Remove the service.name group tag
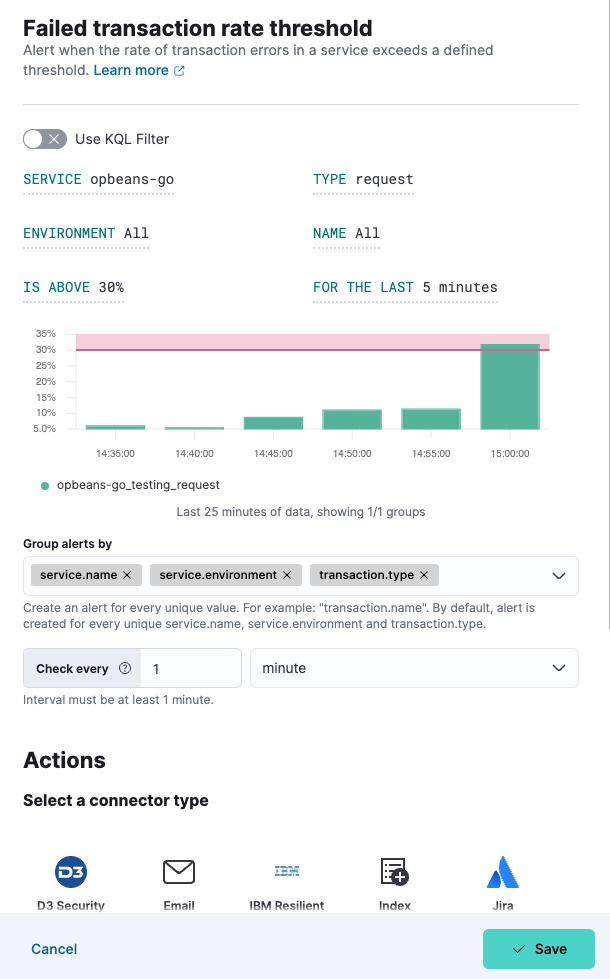This screenshot has width=610, height=979. (127, 575)
